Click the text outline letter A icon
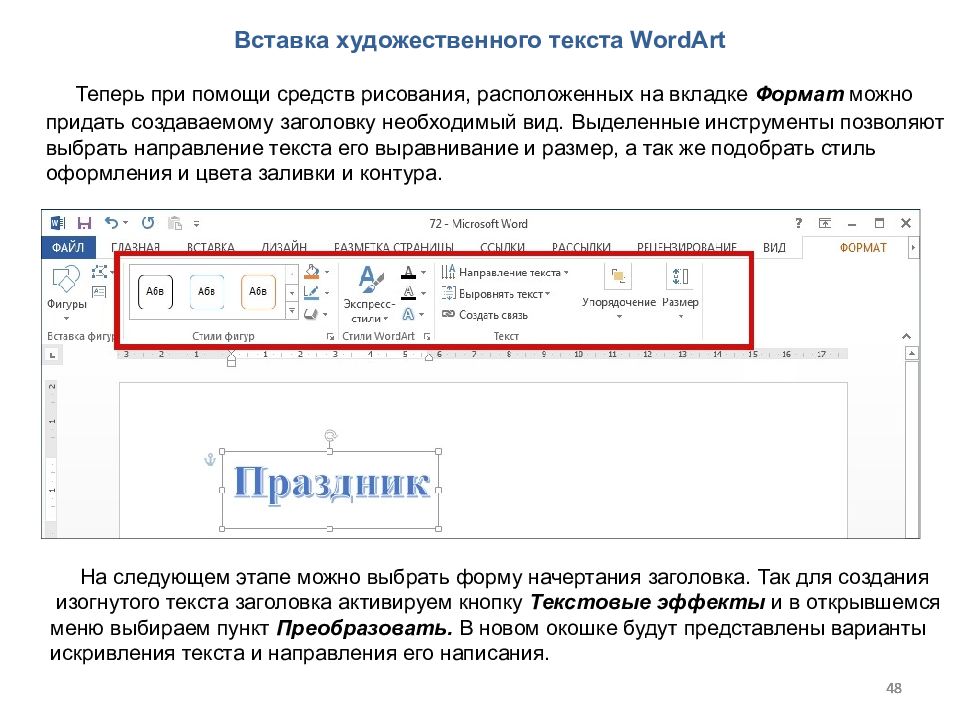The height and width of the screenshot is (720, 960). (408, 293)
